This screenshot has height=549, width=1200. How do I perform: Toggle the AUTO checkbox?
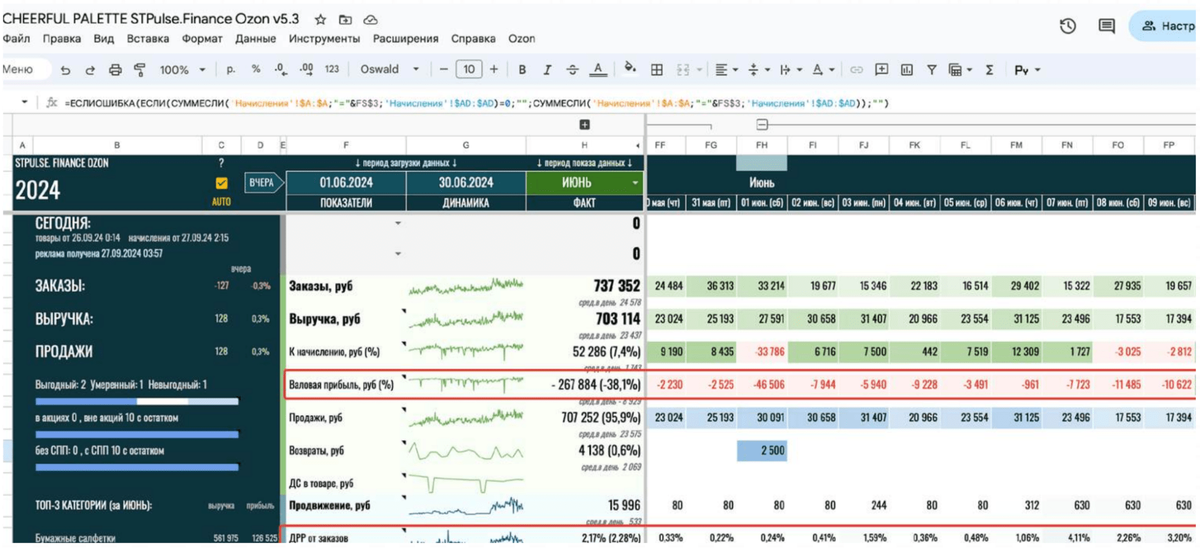pos(221,184)
